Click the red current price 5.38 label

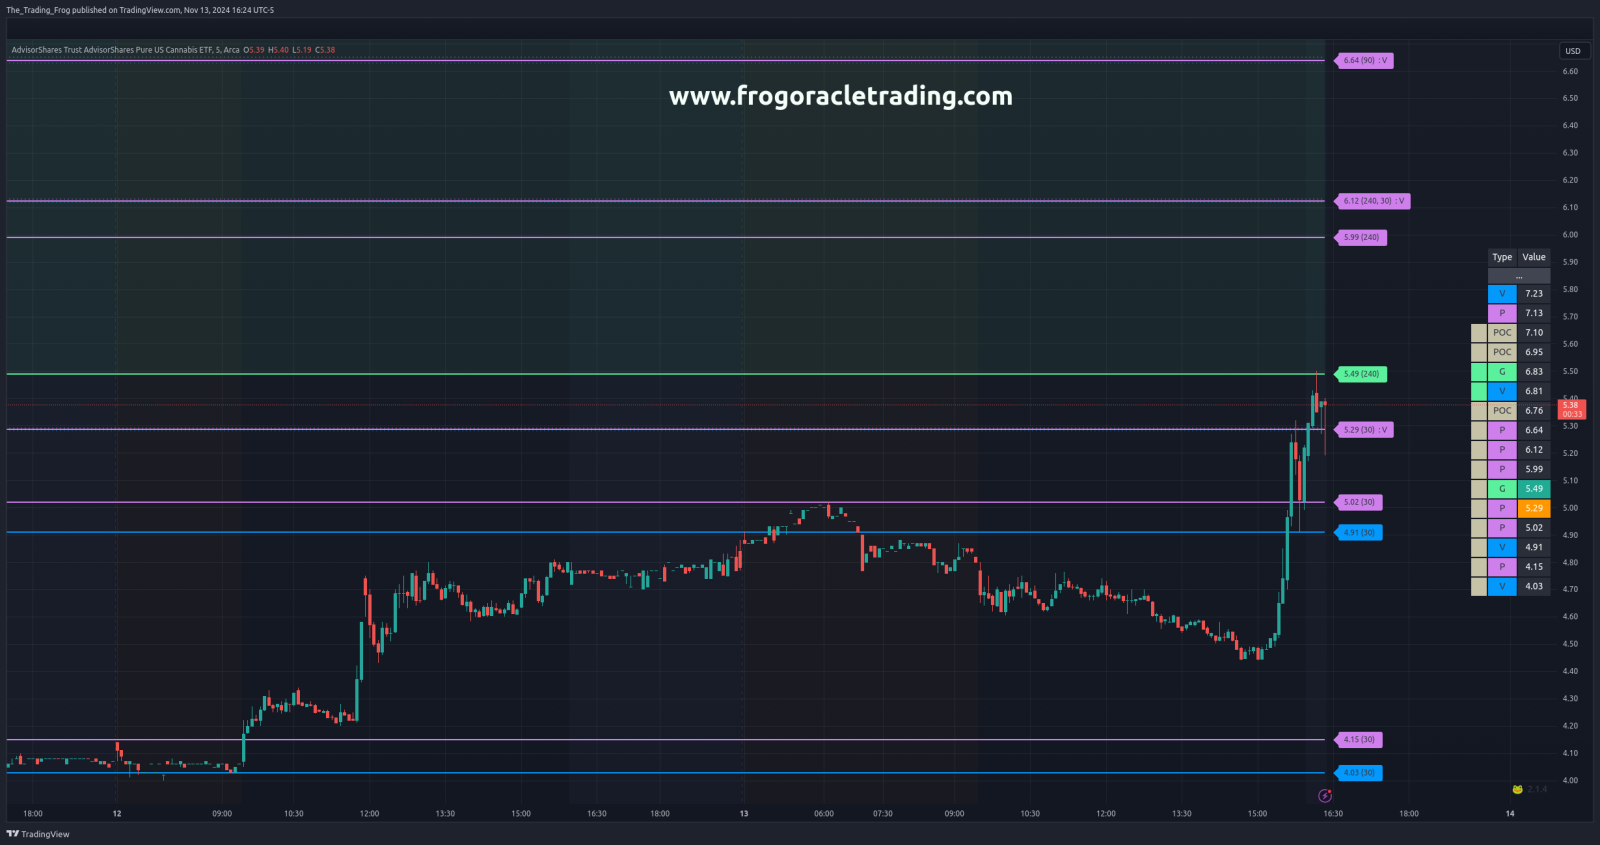pyautogui.click(x=1572, y=409)
